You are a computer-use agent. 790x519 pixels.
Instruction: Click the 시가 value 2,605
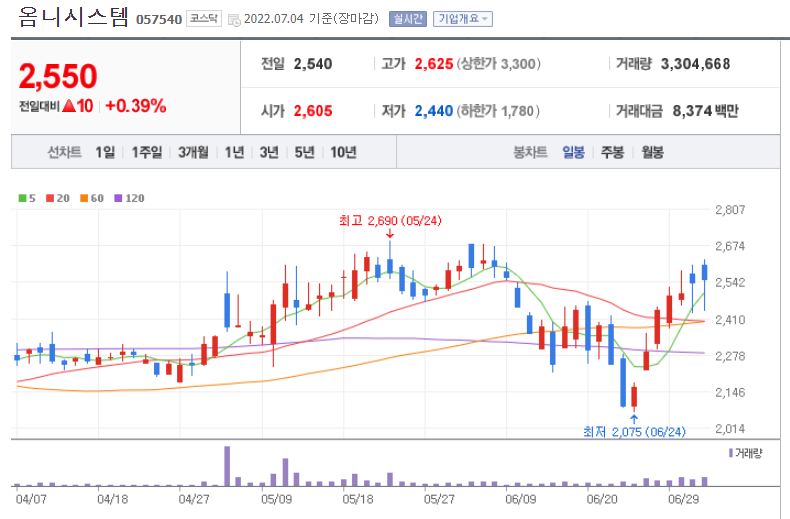[x=313, y=111]
